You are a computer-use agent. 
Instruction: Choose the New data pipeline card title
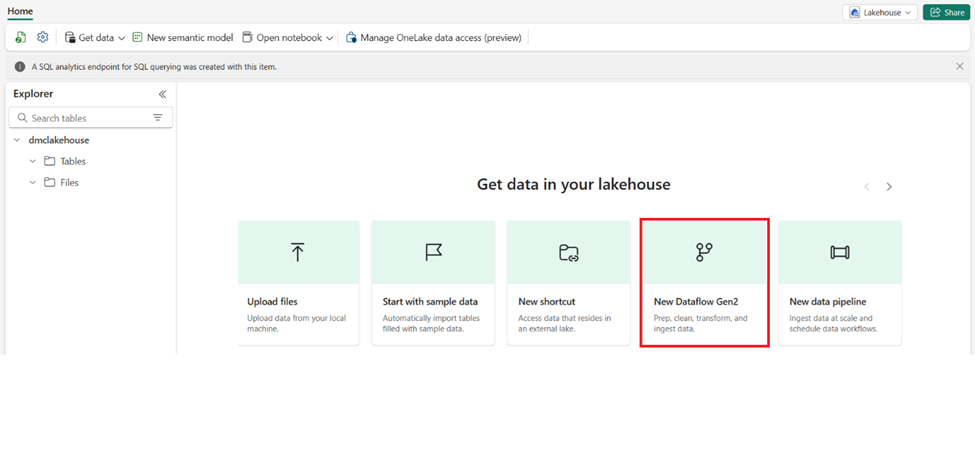point(828,302)
